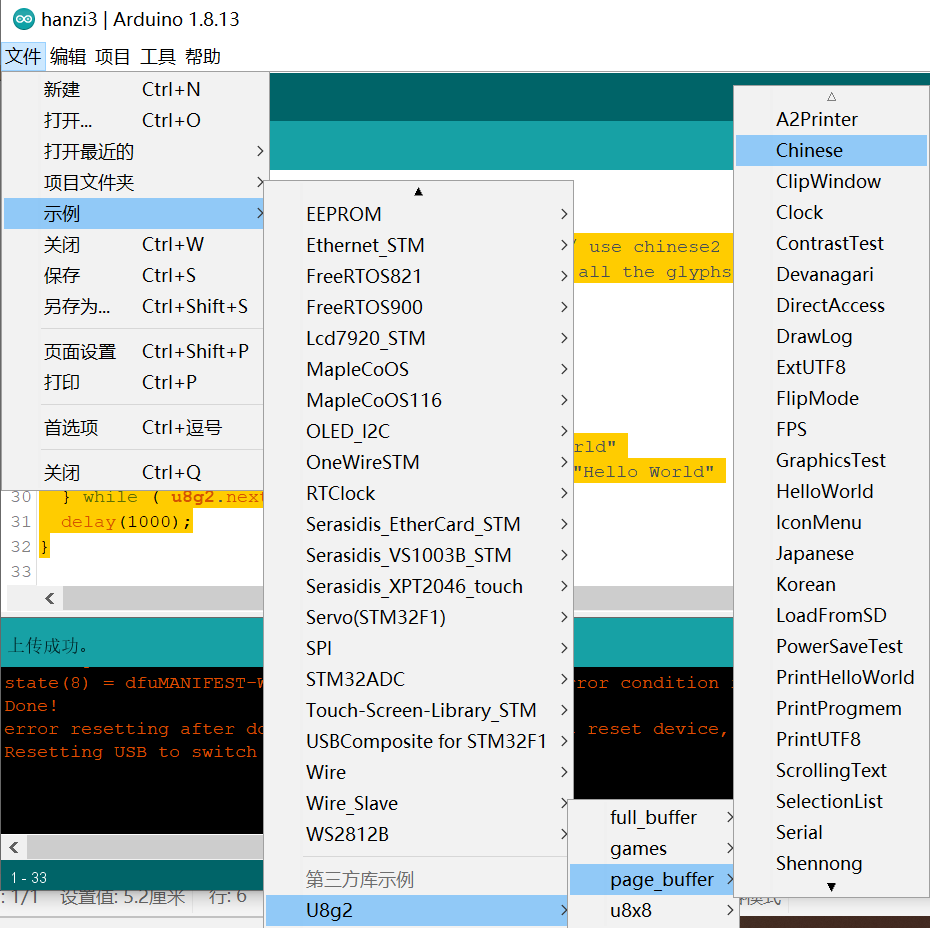Select 保存 to save the sketch

coord(63,275)
